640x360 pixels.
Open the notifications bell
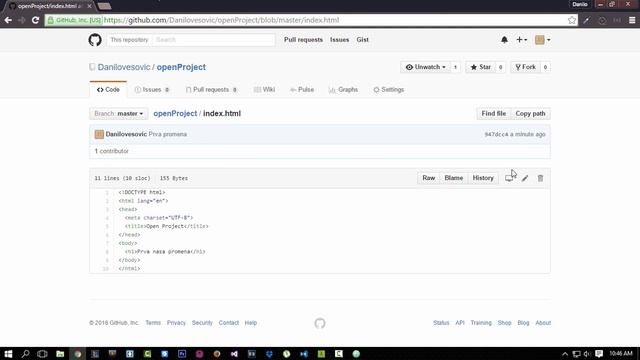504,40
